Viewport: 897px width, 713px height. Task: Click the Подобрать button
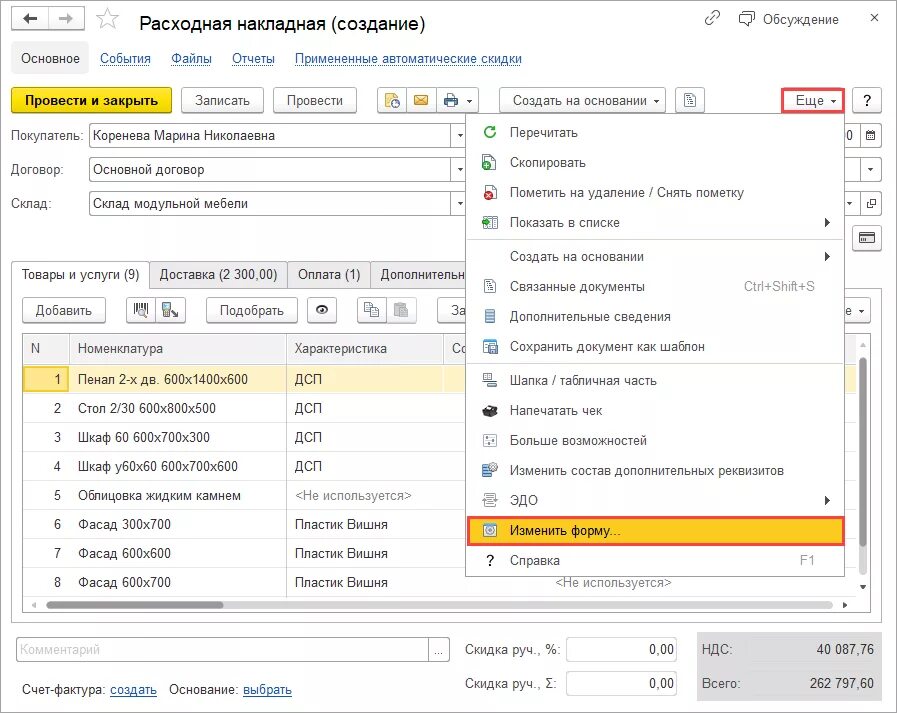coord(252,310)
